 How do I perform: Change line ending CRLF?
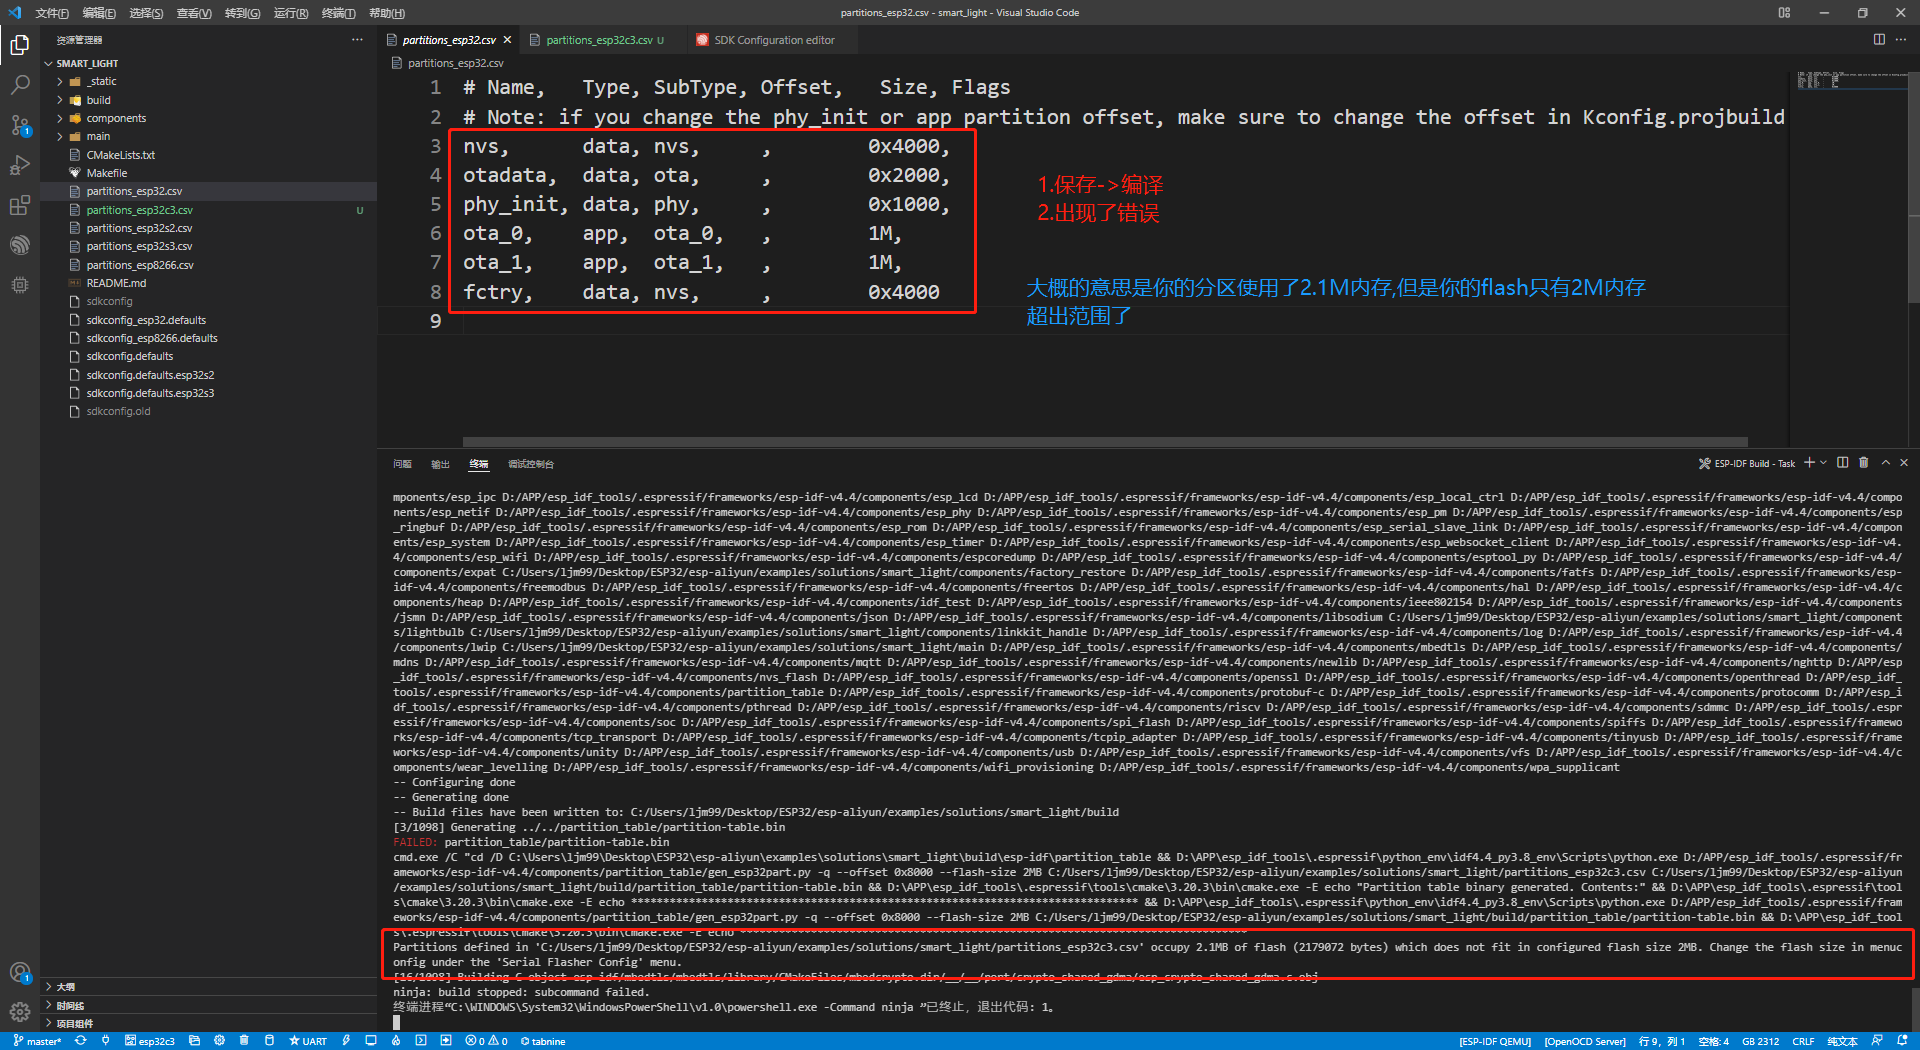tap(1803, 1041)
